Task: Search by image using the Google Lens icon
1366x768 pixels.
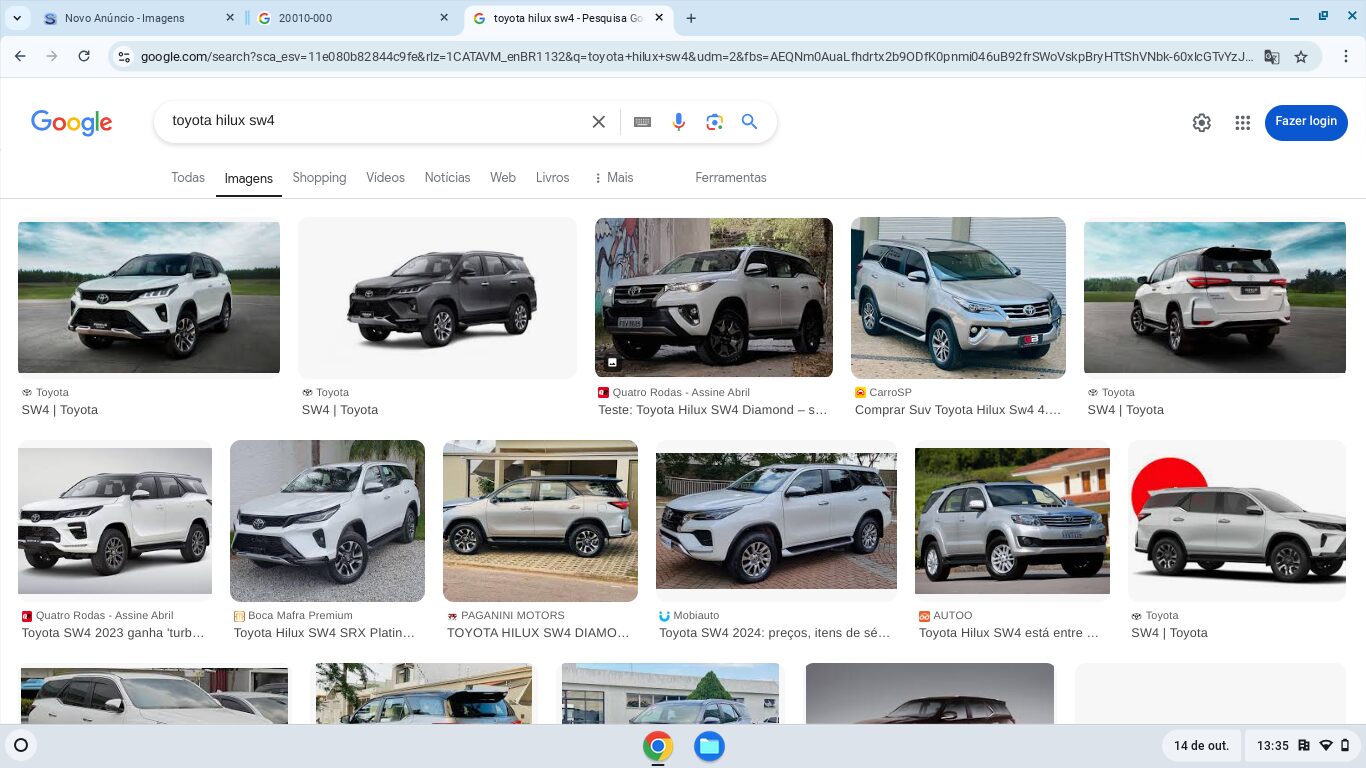Action: [714, 121]
